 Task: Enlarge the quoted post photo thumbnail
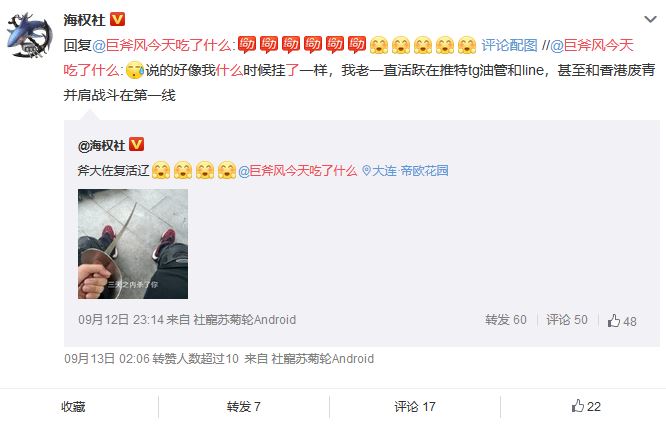tap(133, 244)
